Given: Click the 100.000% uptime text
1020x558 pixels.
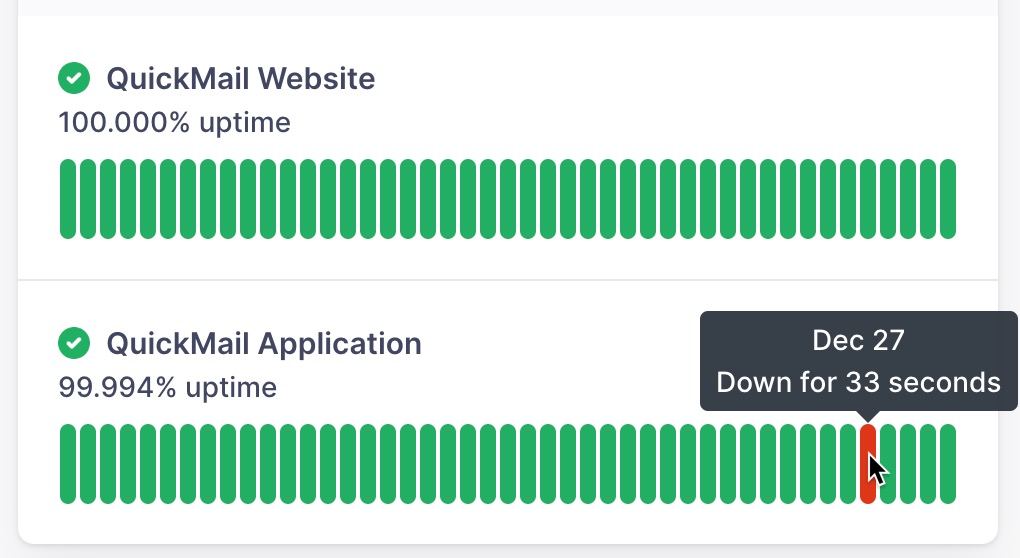Looking at the screenshot, I should (x=174, y=123).
